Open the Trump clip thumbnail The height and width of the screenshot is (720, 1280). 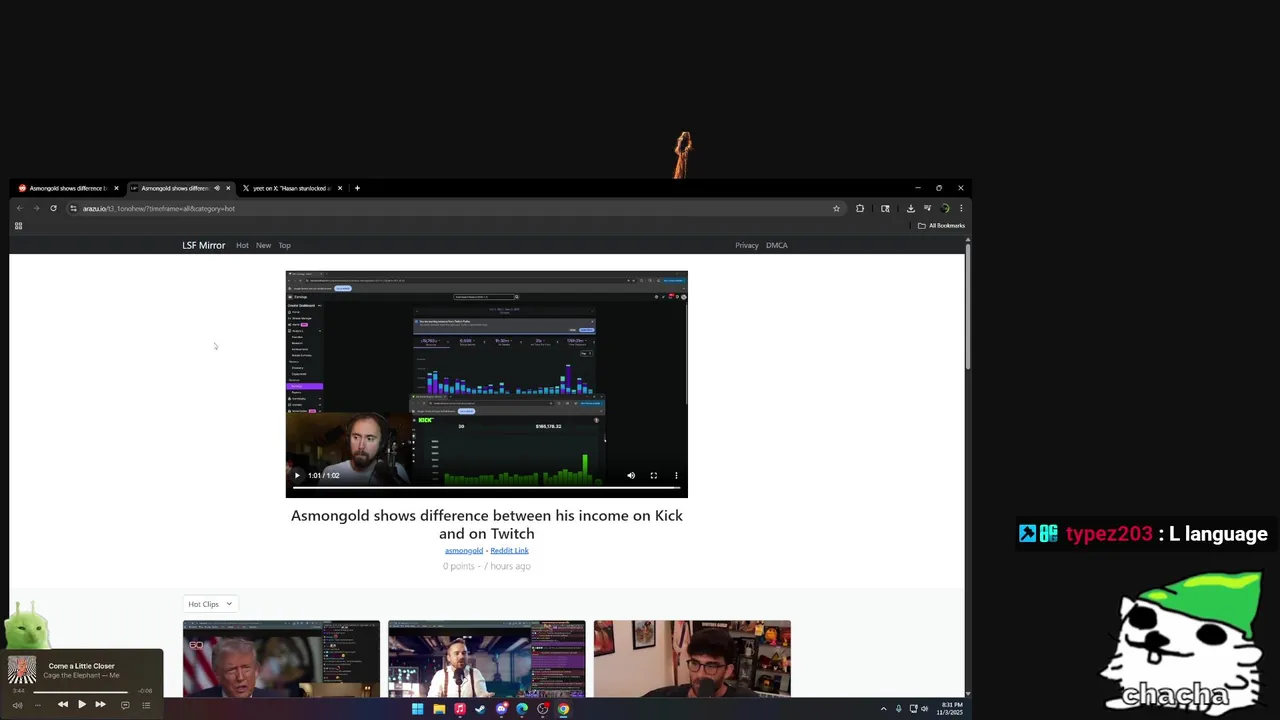[281, 658]
